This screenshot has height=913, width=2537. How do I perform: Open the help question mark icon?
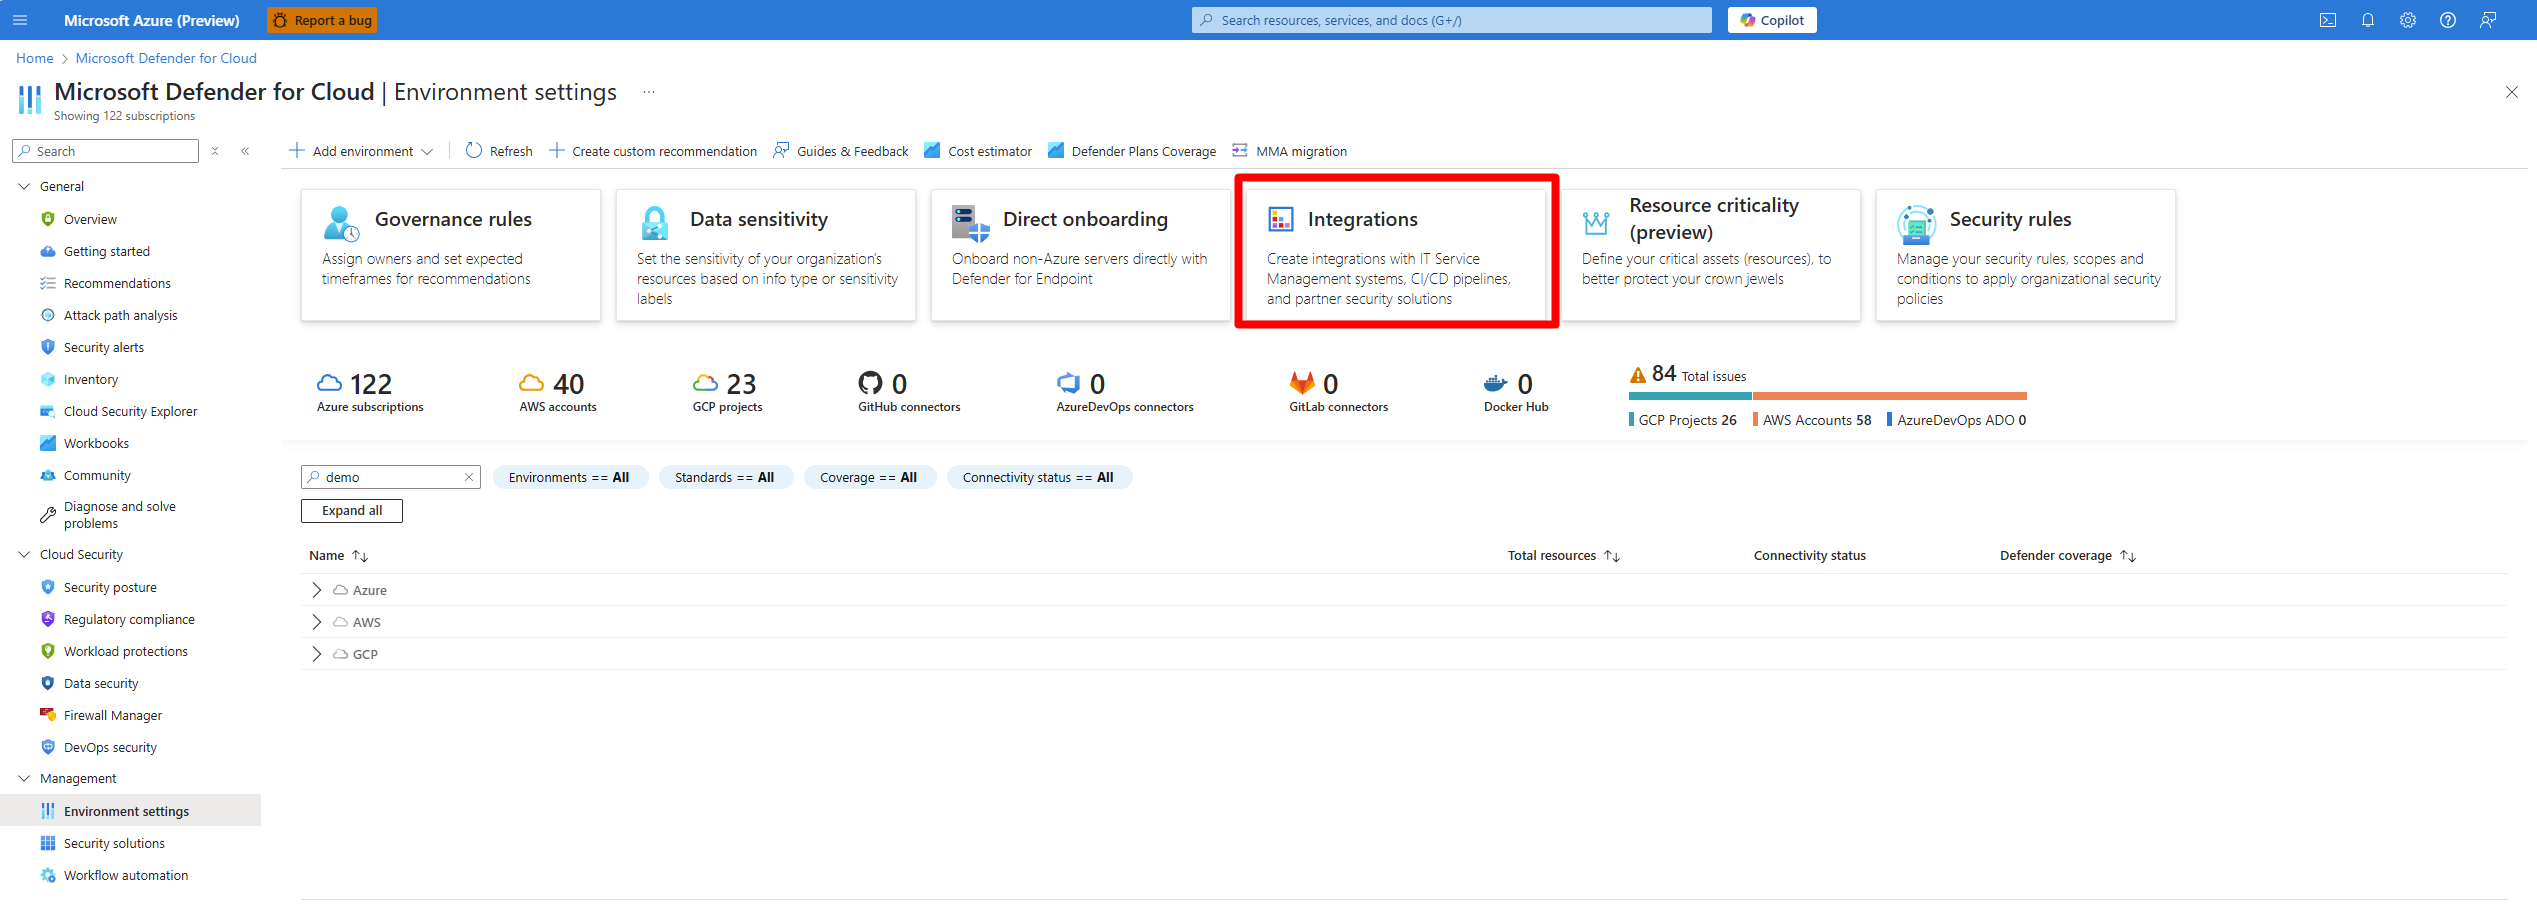2448,20
